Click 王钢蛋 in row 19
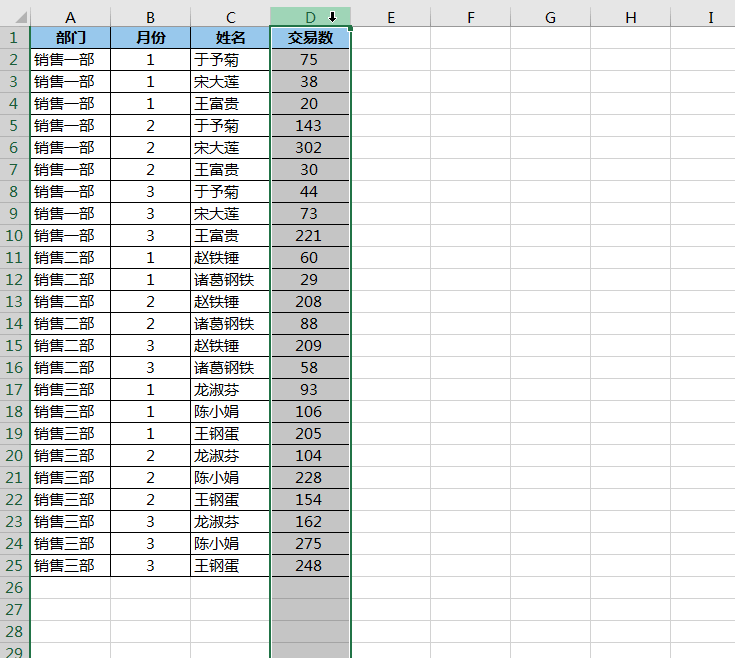This screenshot has height=658, width=735. click(217, 434)
